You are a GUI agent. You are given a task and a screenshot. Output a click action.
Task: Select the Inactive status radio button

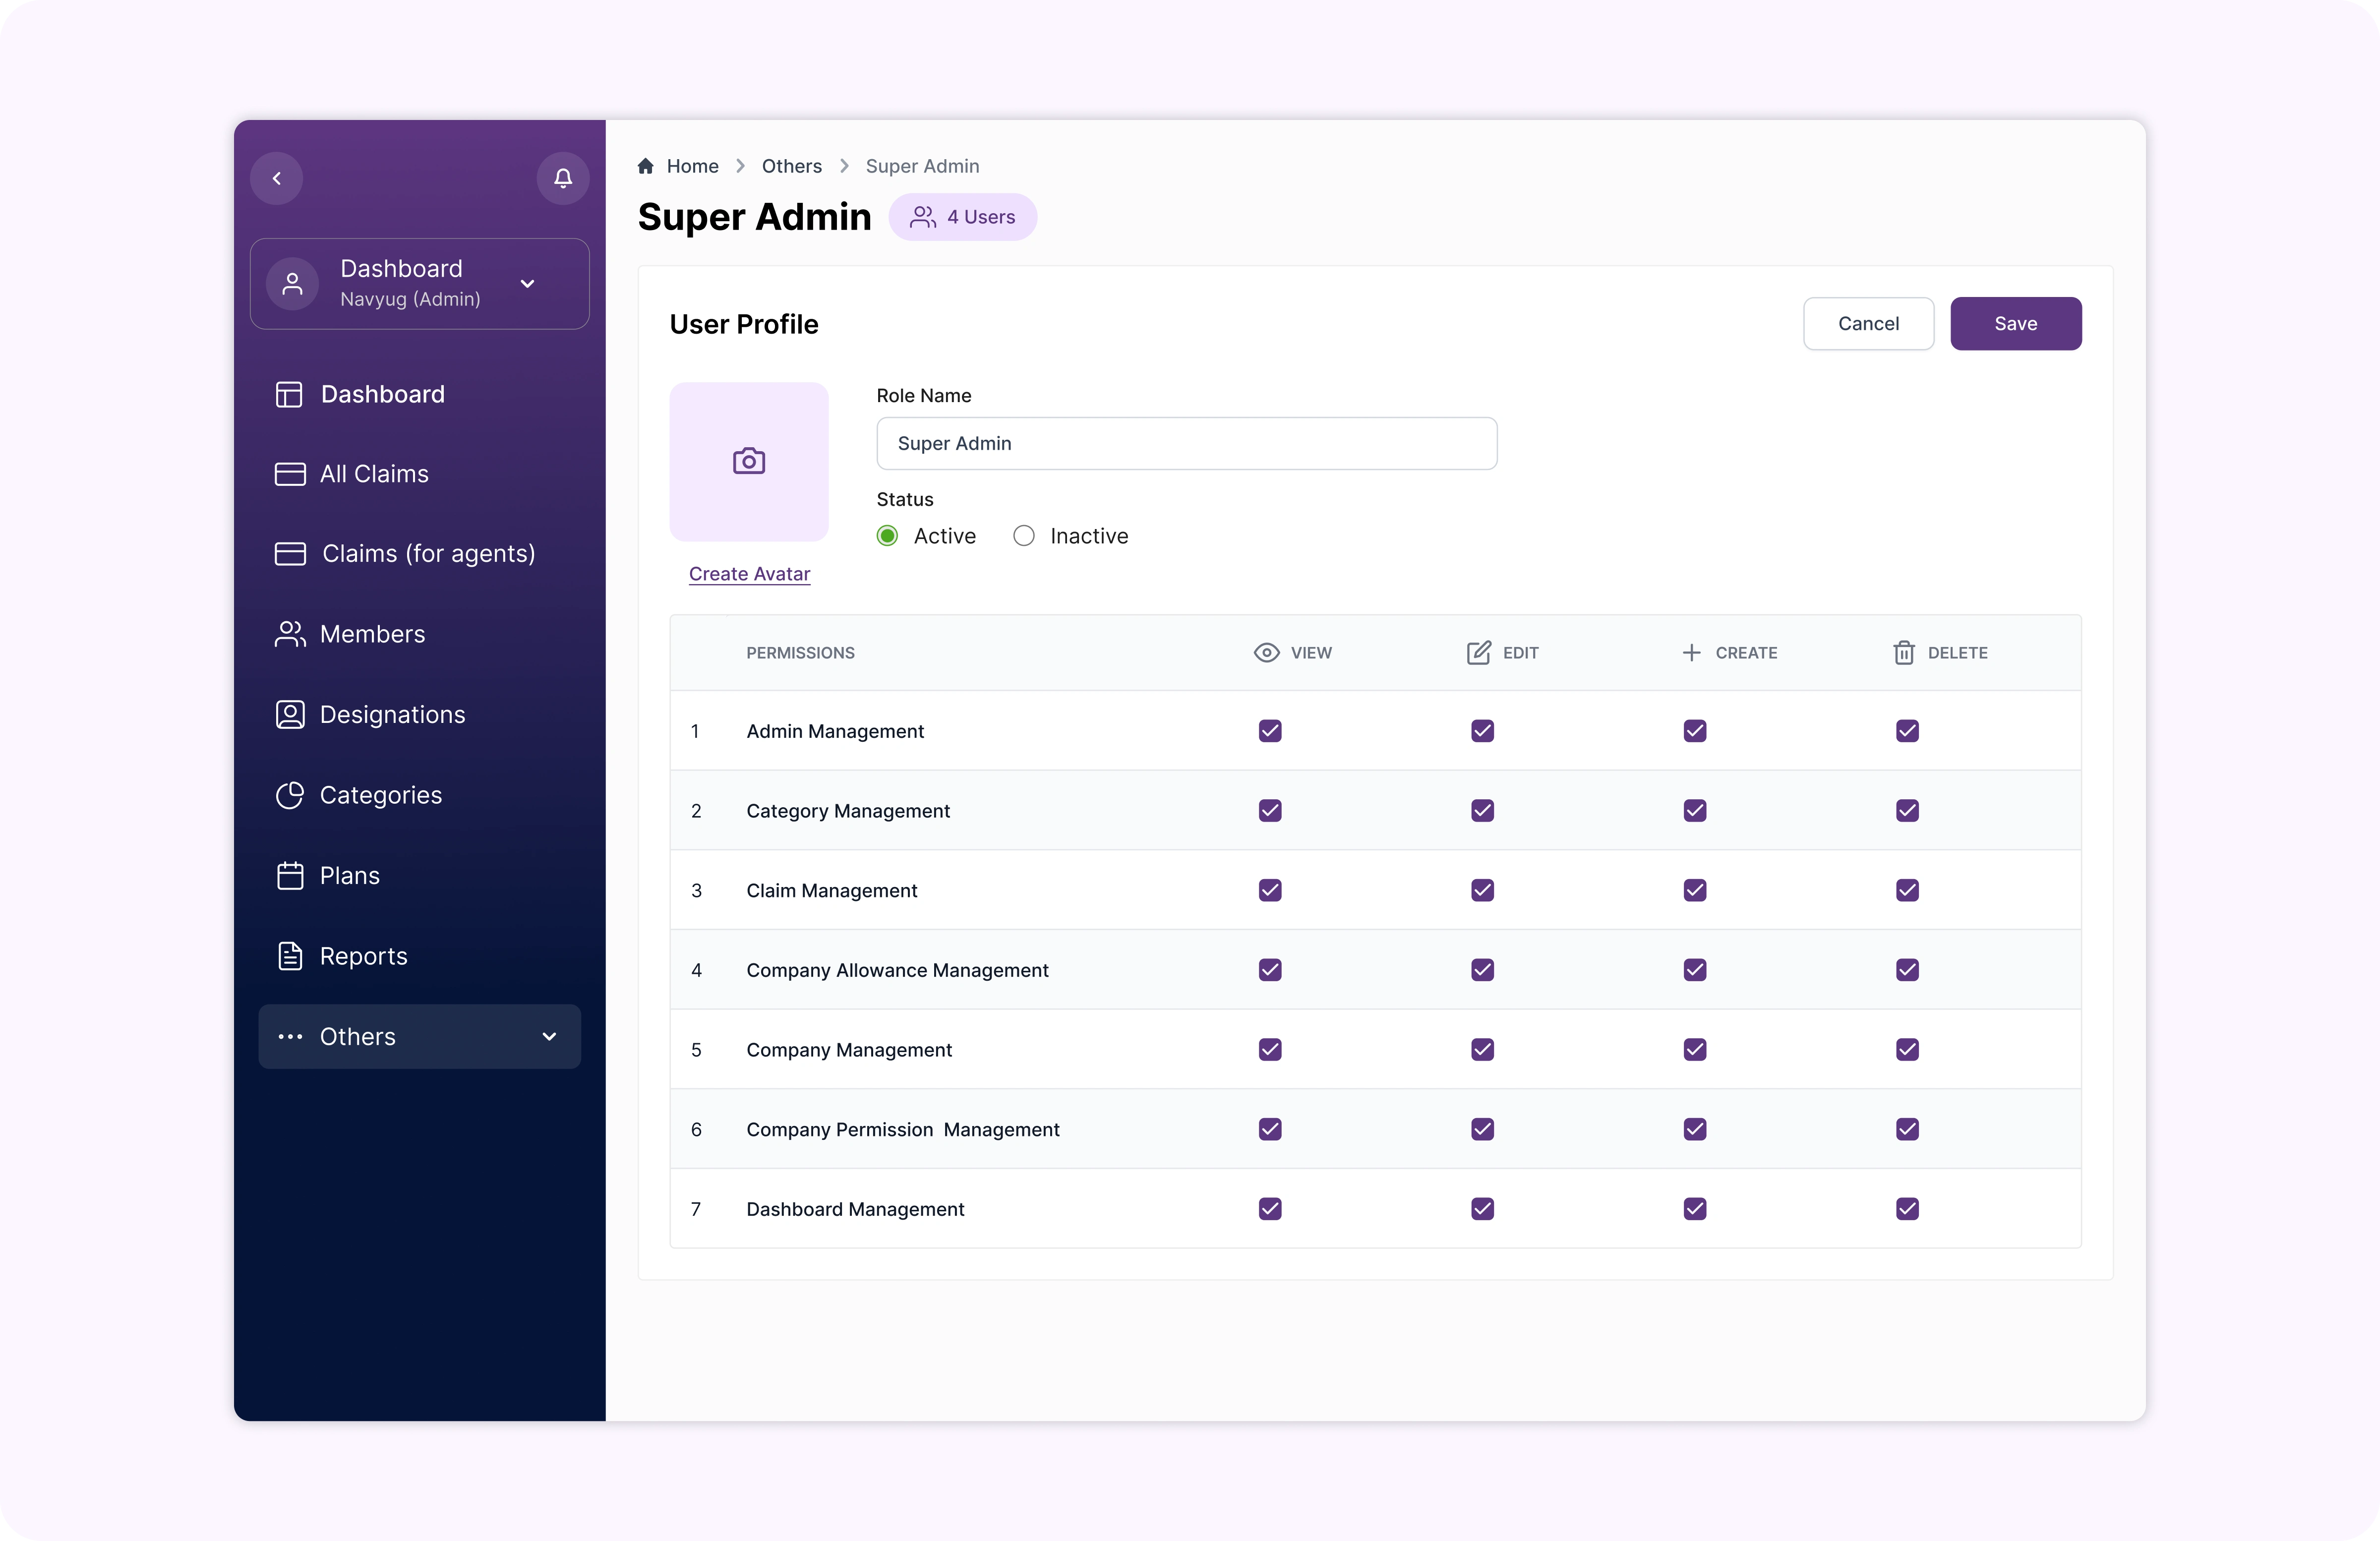[1024, 536]
